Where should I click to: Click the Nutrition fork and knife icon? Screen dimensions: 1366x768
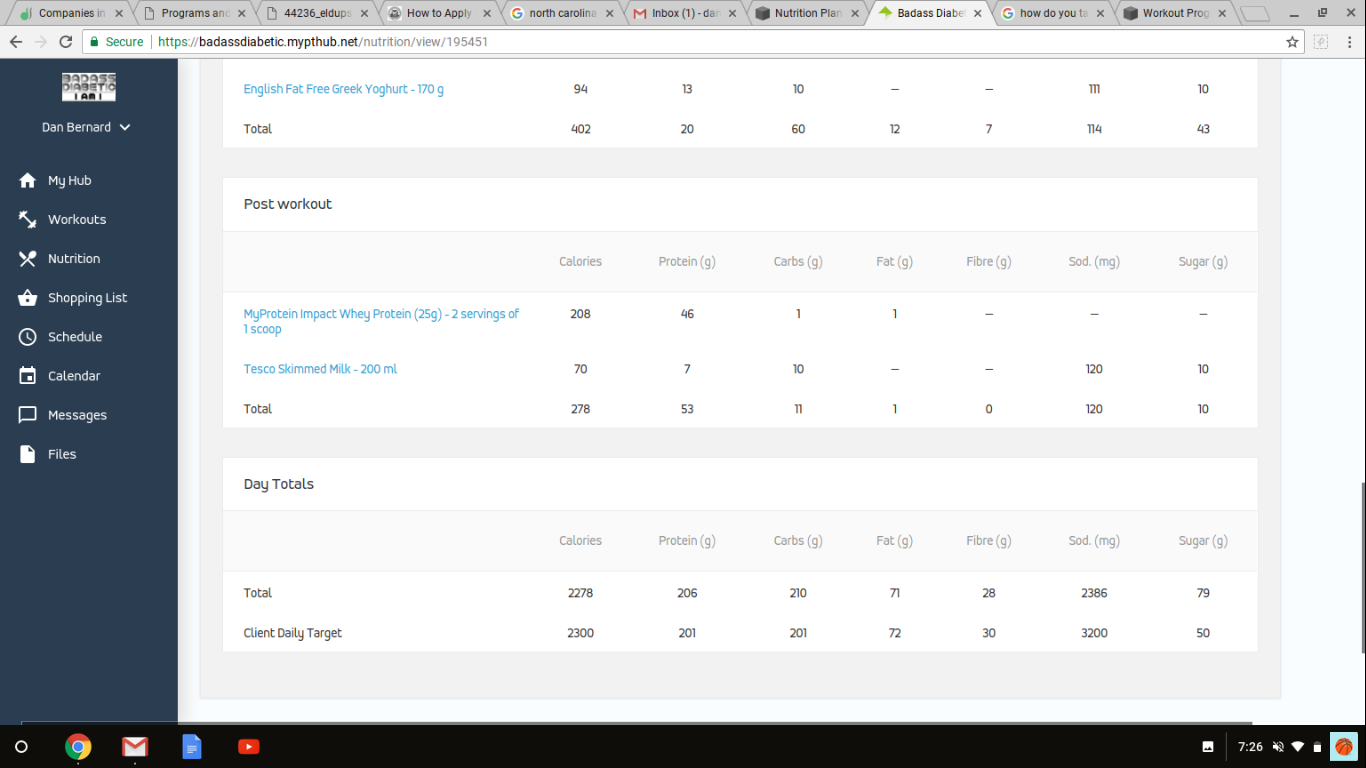(28, 258)
